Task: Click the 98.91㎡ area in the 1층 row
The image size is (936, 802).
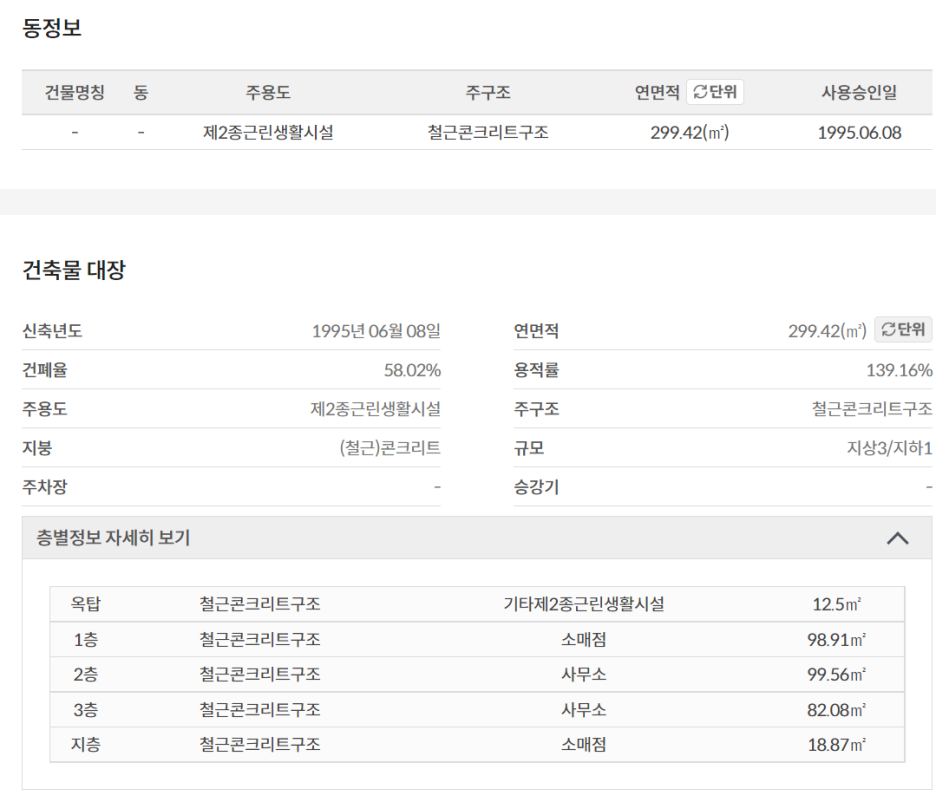Action: click(x=836, y=640)
